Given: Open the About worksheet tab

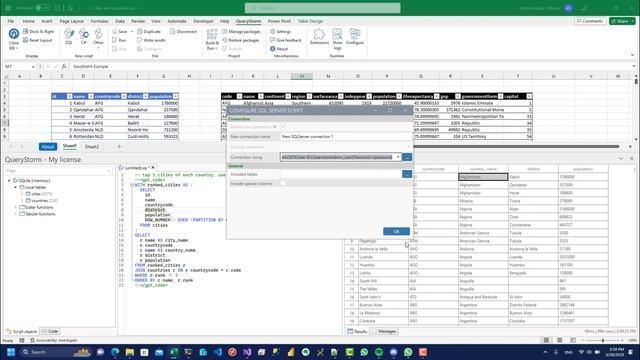Looking at the screenshot, I should click(x=47, y=147).
